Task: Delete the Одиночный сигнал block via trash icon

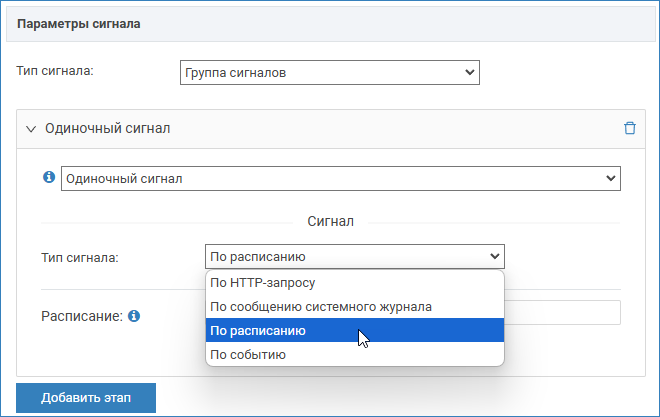Action: pyautogui.click(x=629, y=128)
